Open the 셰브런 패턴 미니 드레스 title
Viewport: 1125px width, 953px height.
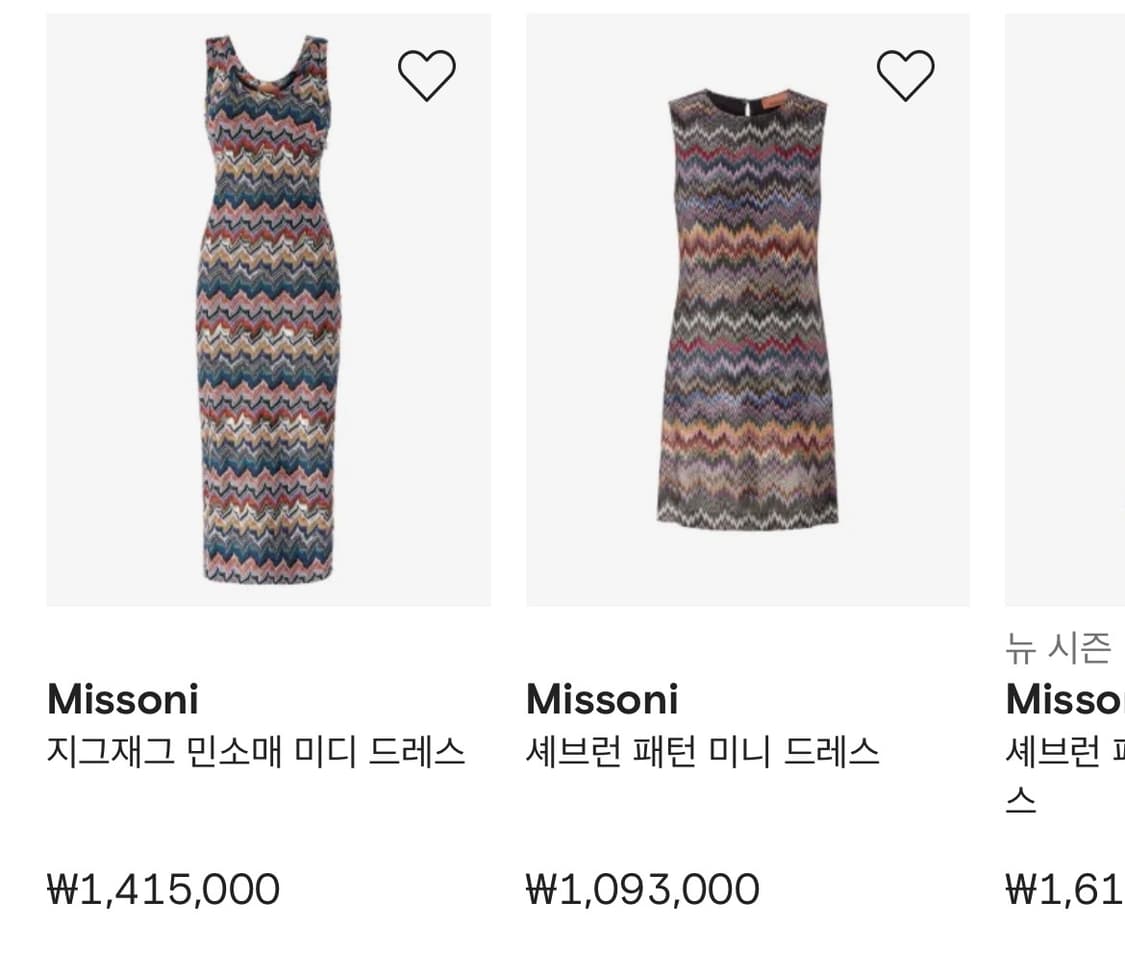pos(702,751)
